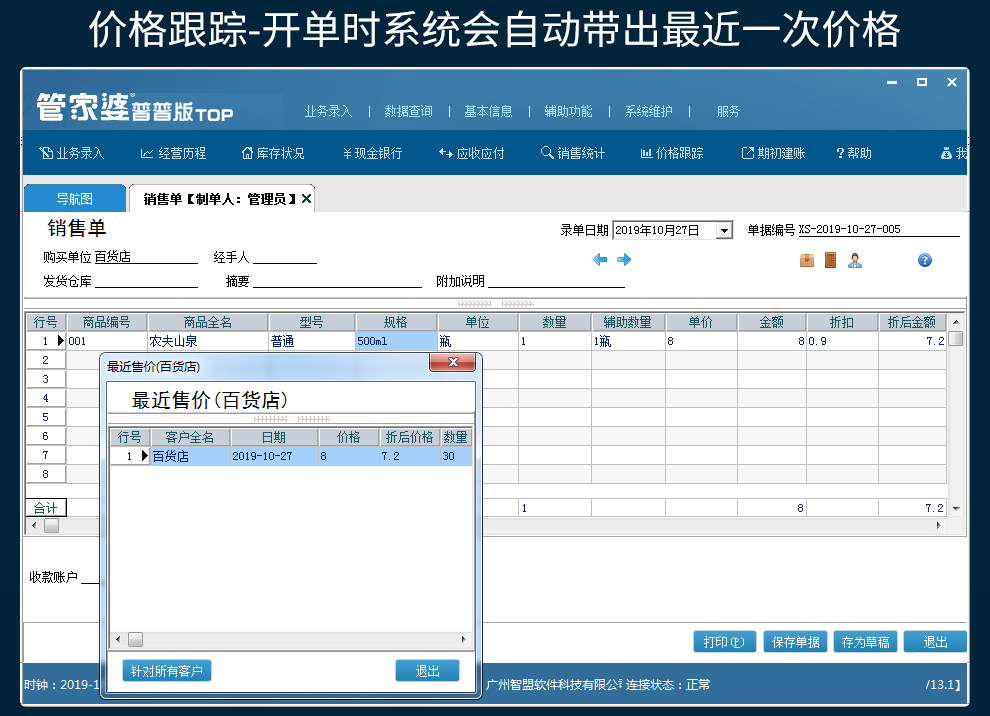
Task: Click the 打印(P) button
Action: click(x=725, y=641)
